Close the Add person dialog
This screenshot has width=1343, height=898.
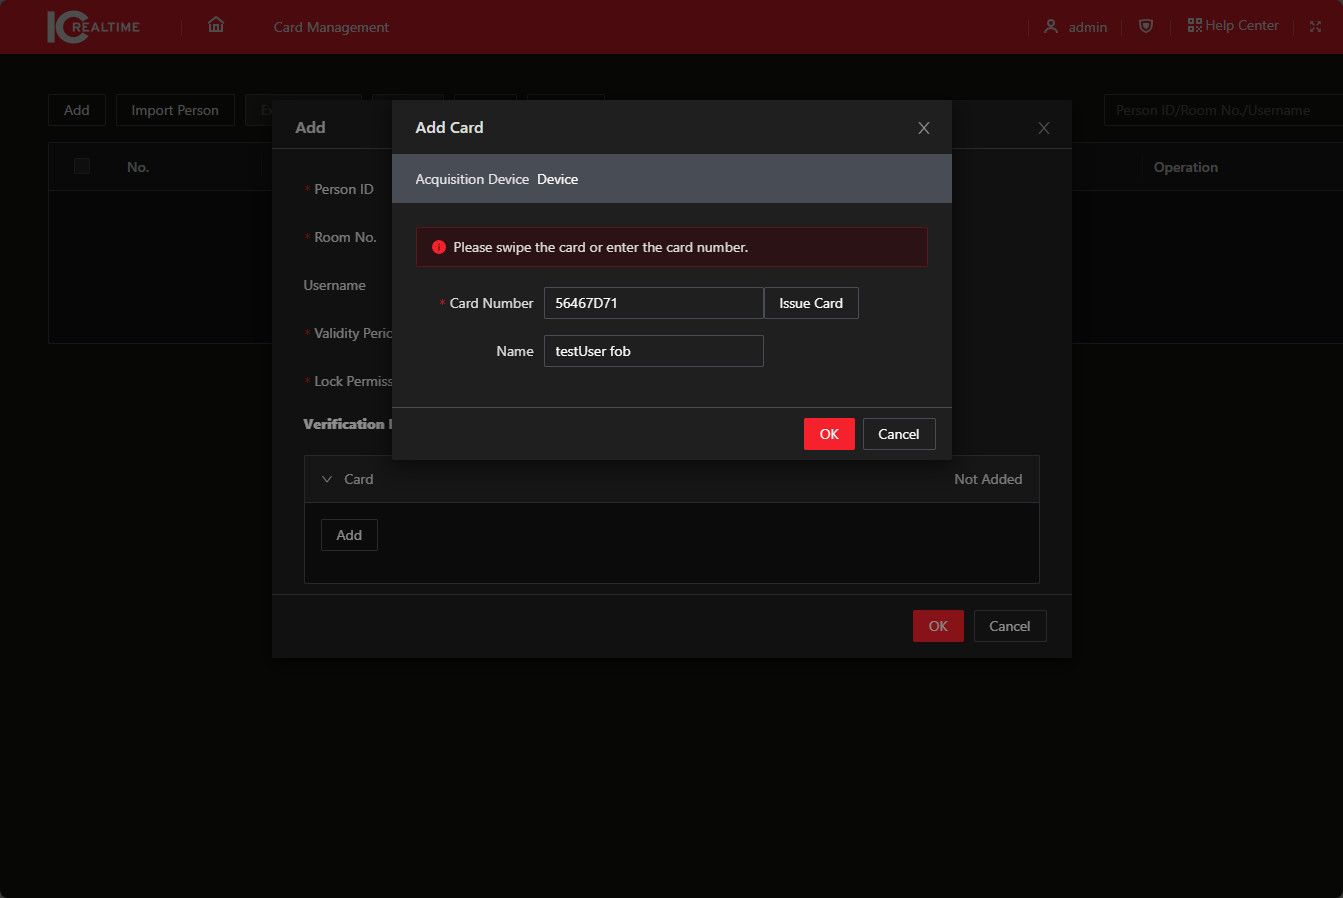(1044, 128)
